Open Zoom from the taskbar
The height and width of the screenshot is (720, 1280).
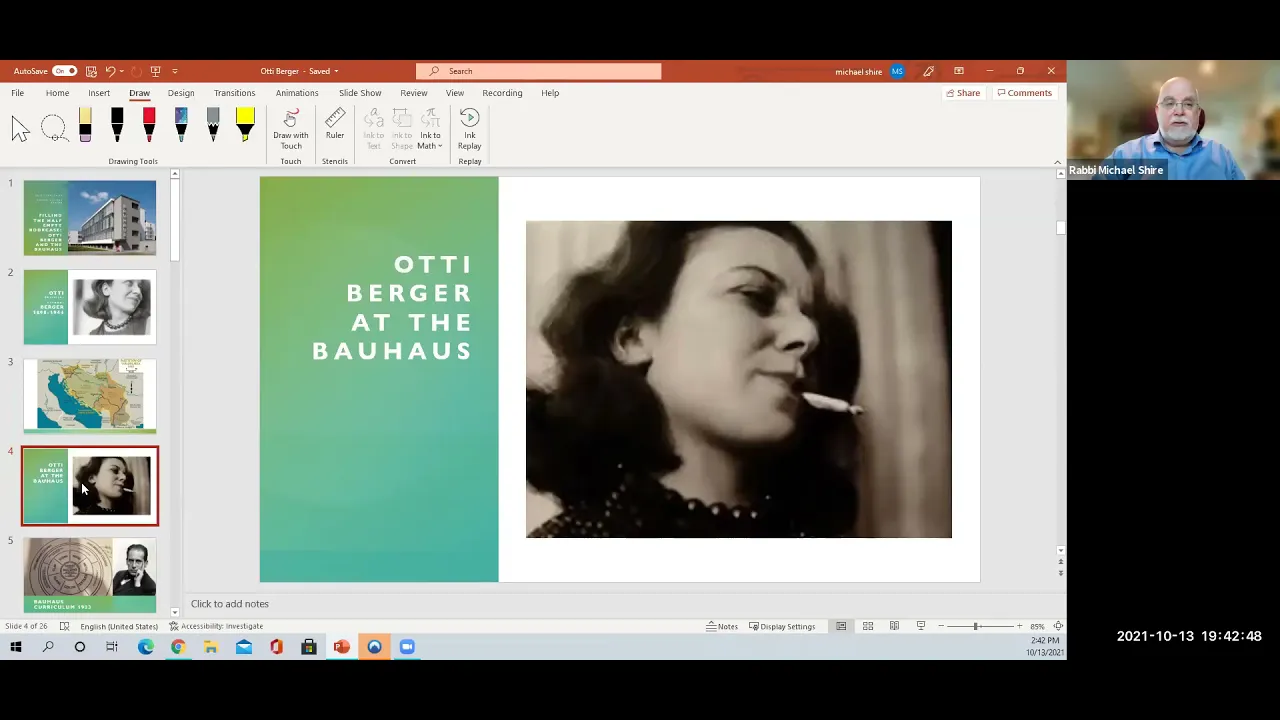pos(407,647)
